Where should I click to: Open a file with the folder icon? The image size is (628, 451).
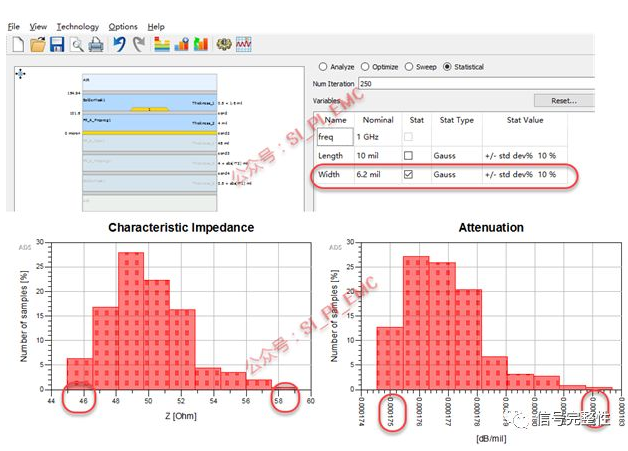point(38,44)
